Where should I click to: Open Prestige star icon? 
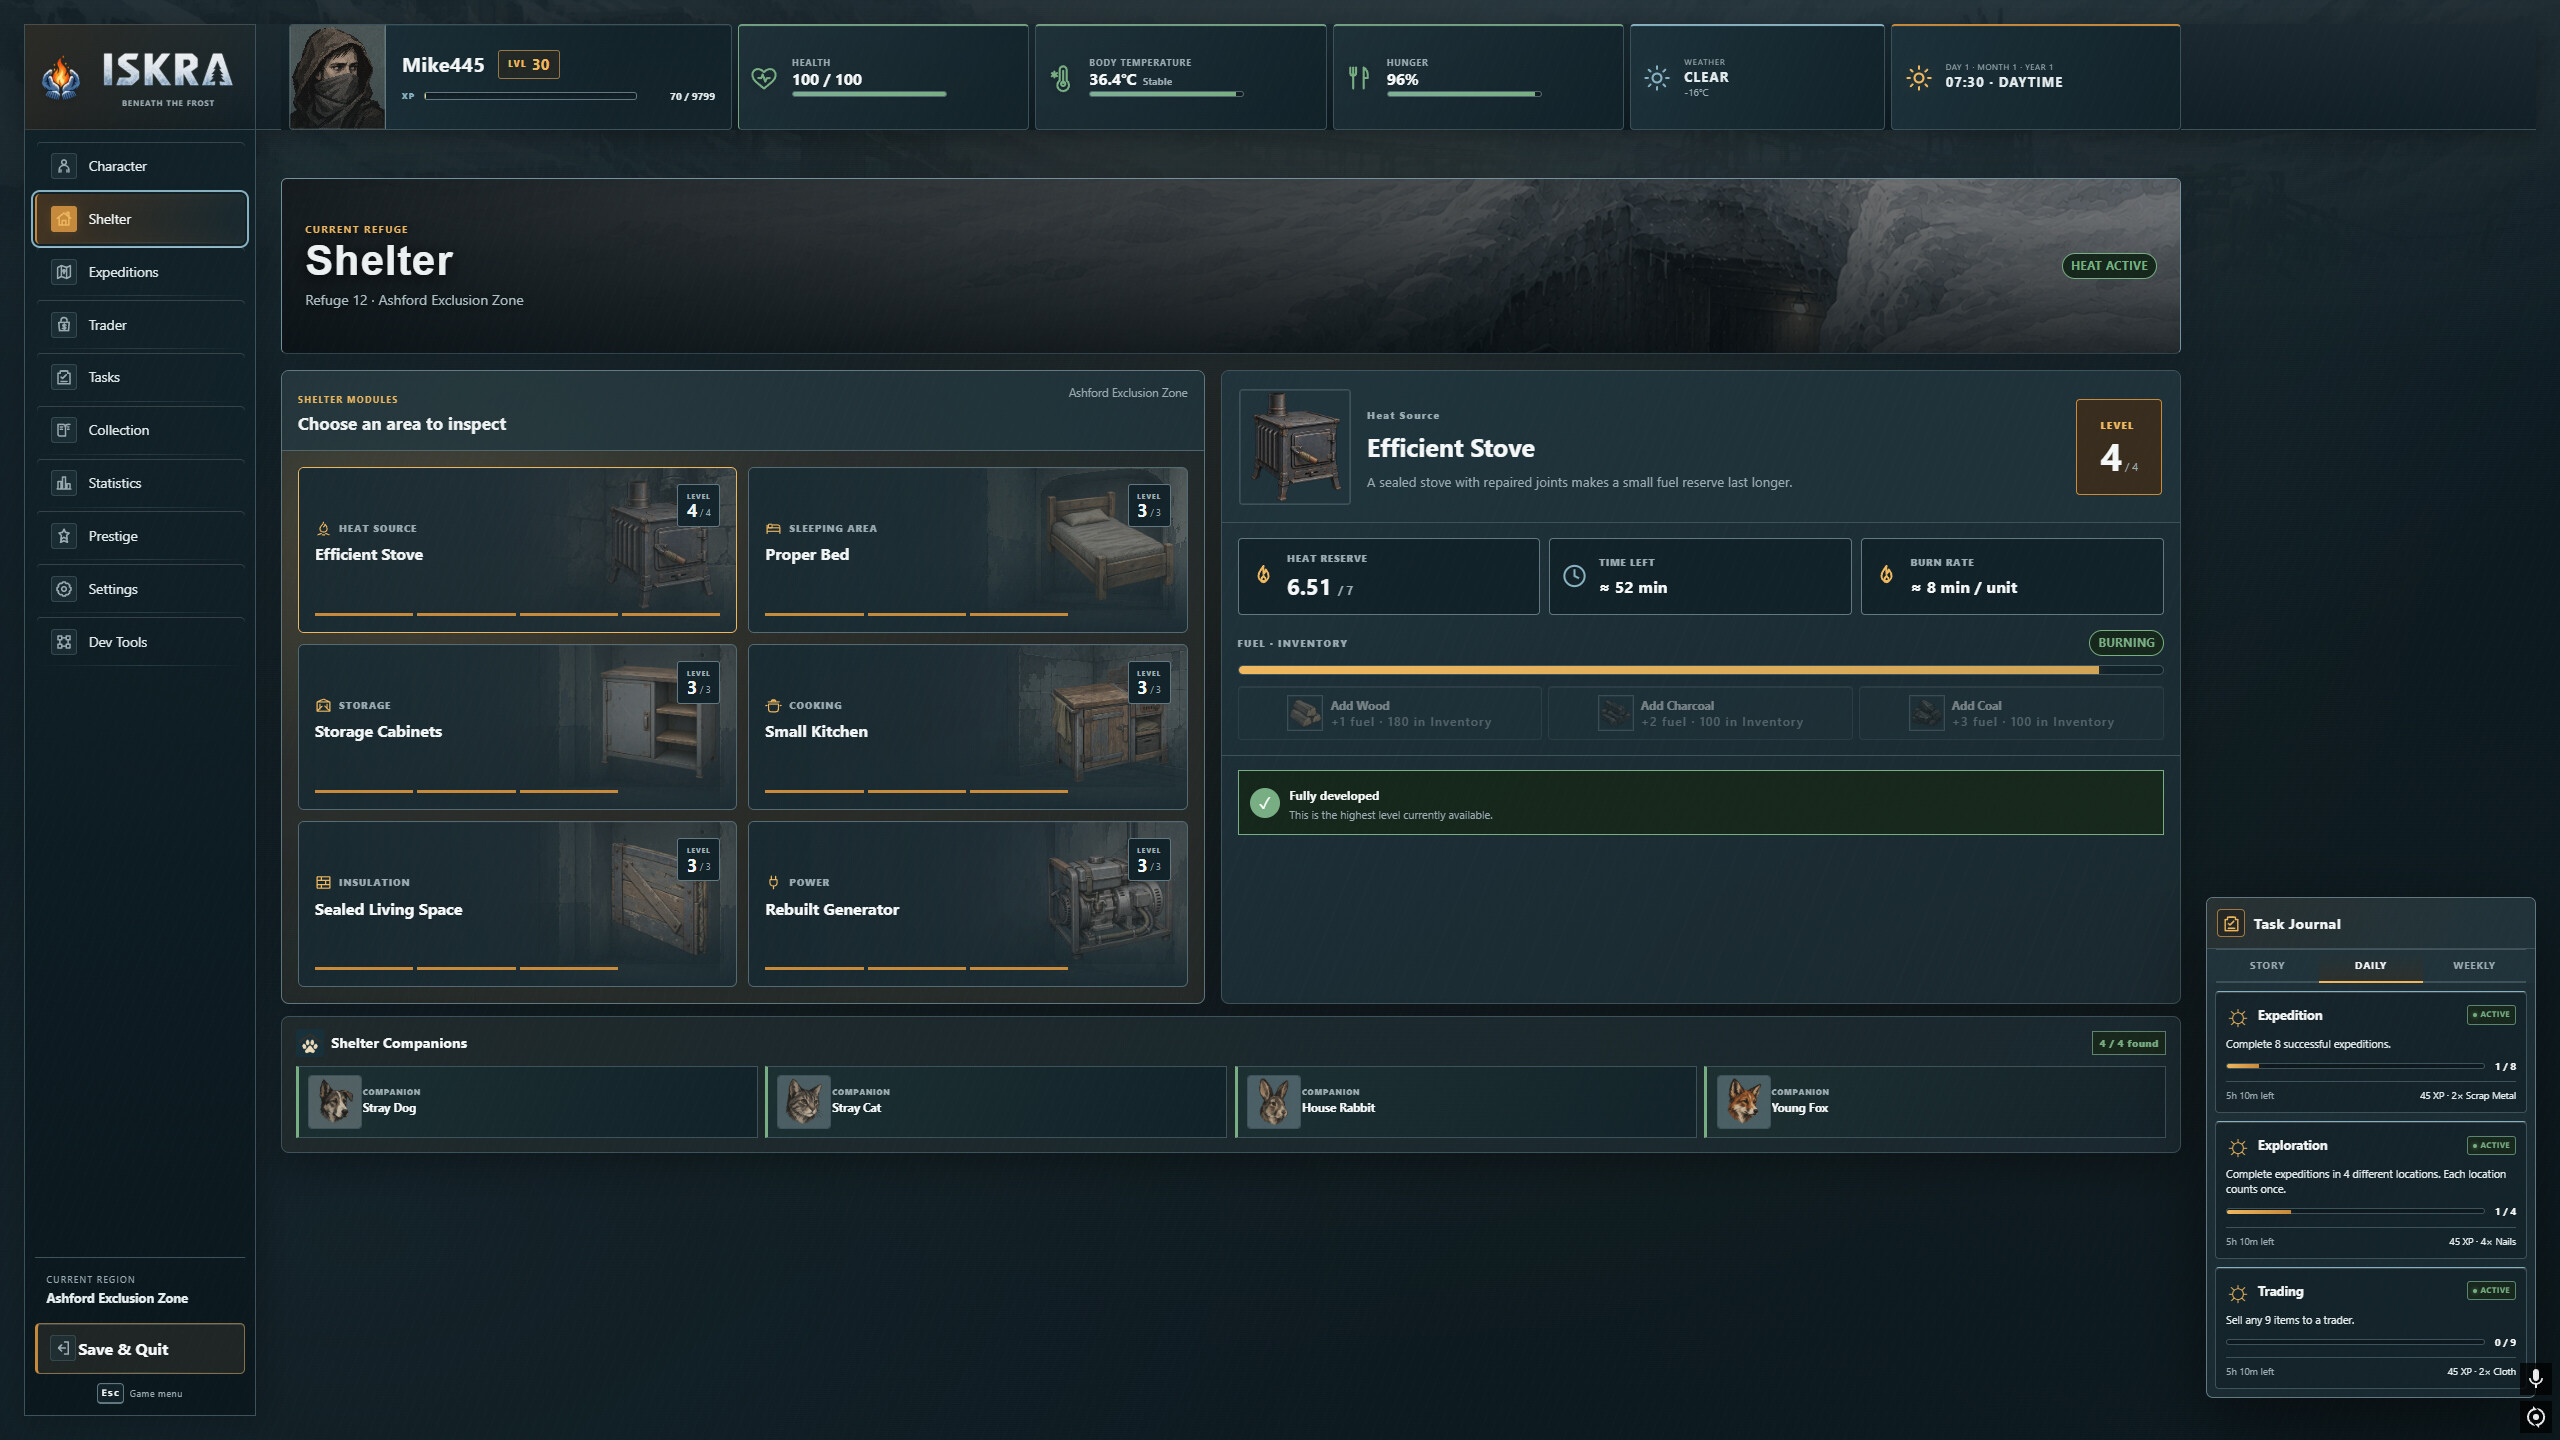pos(64,536)
